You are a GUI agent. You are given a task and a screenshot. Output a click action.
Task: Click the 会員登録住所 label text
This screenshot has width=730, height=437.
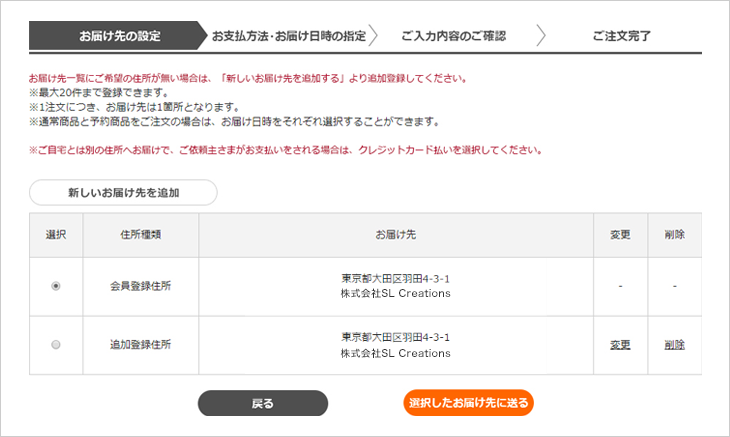click(x=140, y=286)
